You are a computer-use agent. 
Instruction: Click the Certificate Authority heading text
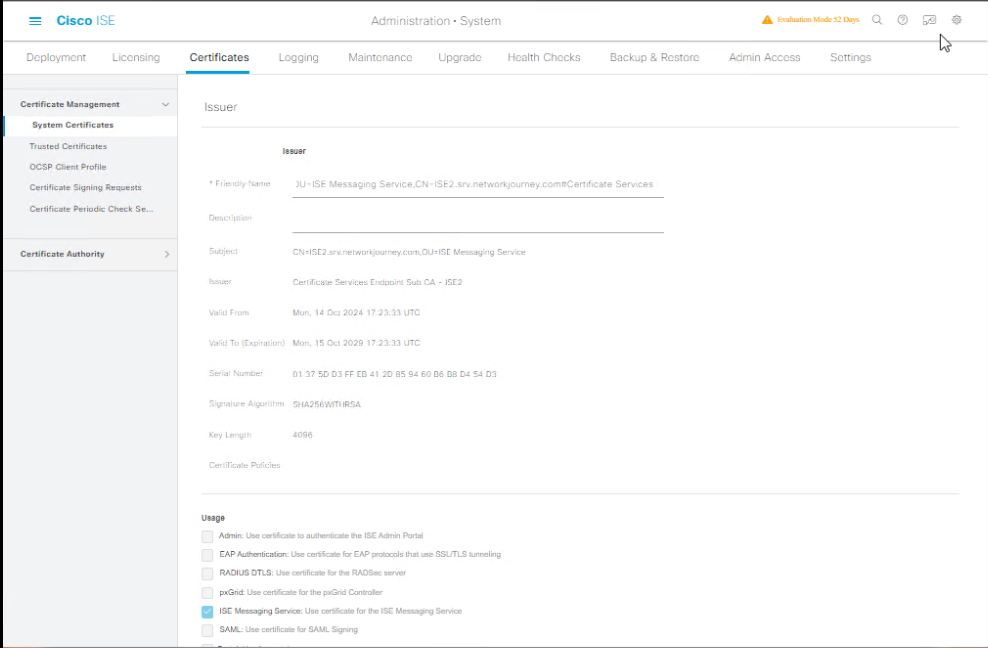[62, 254]
